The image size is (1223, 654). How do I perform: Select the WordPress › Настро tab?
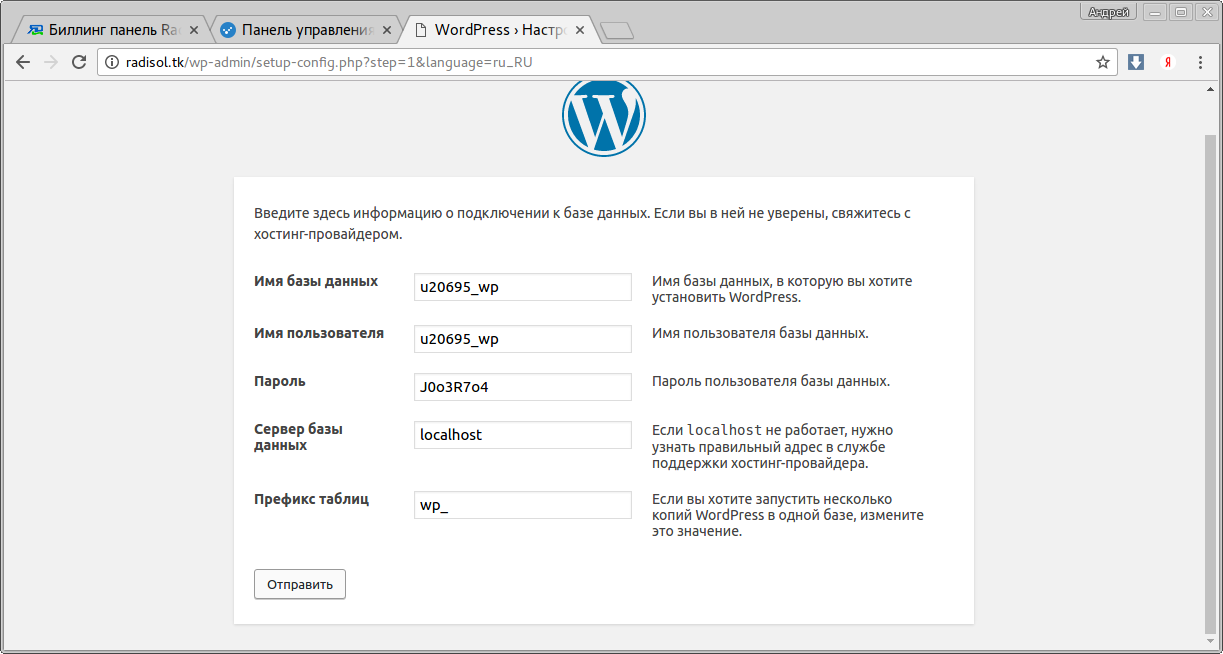click(x=498, y=30)
